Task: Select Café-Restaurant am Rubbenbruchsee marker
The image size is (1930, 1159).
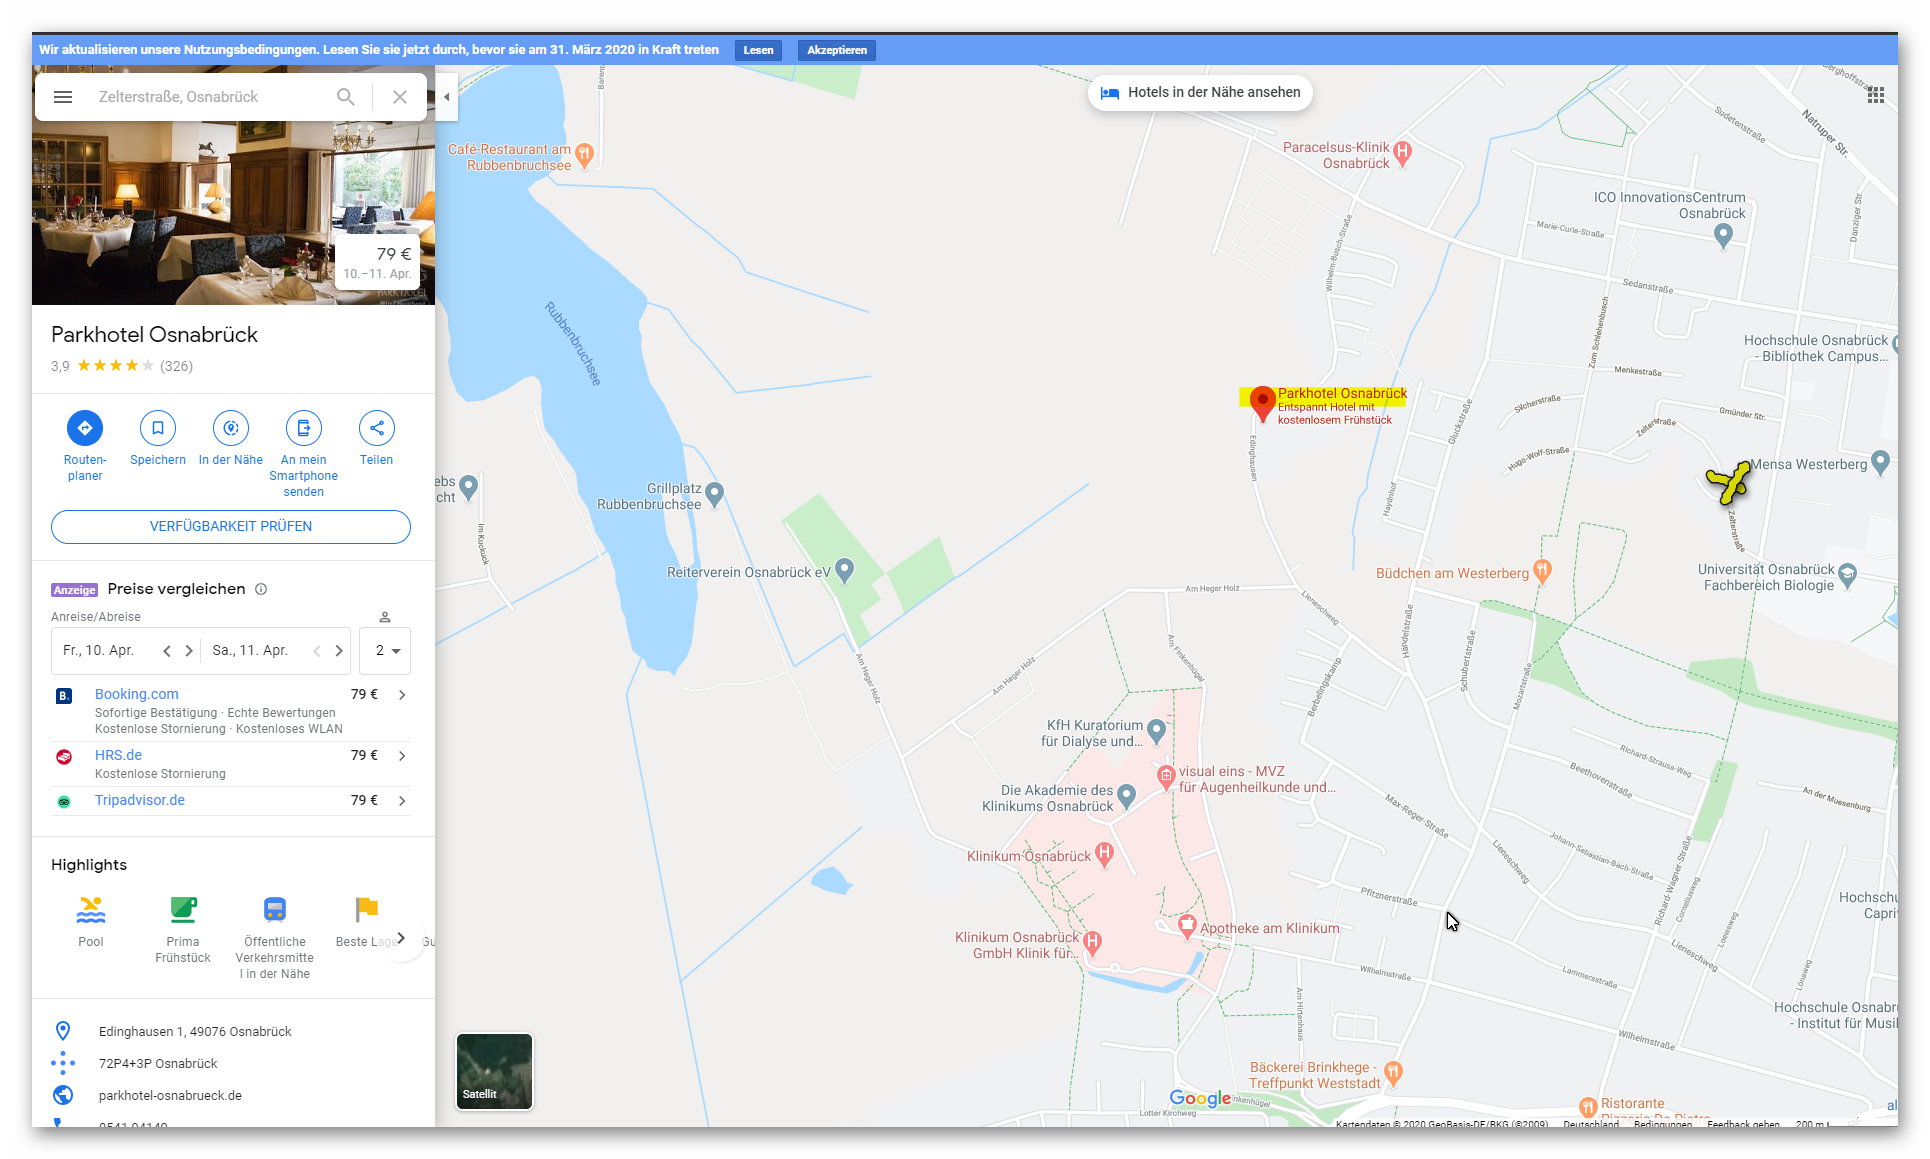Action: click(585, 154)
